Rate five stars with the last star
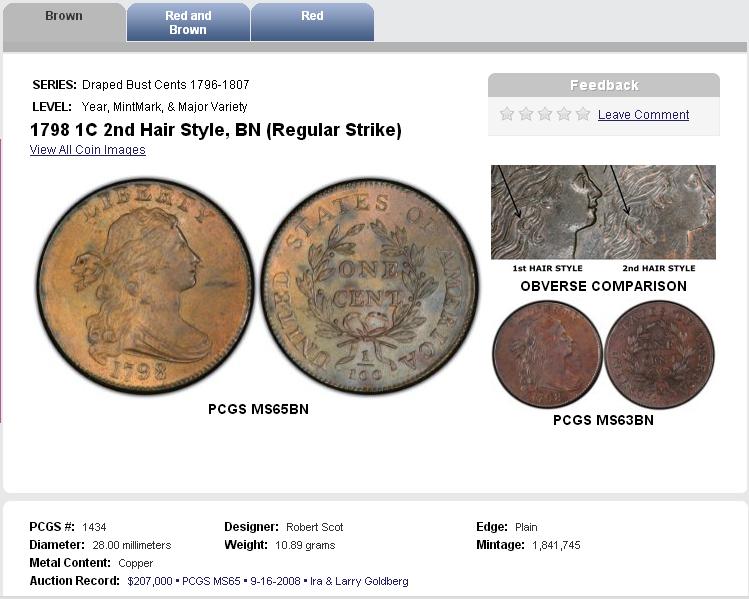The width and height of the screenshot is (749, 599). tap(583, 114)
